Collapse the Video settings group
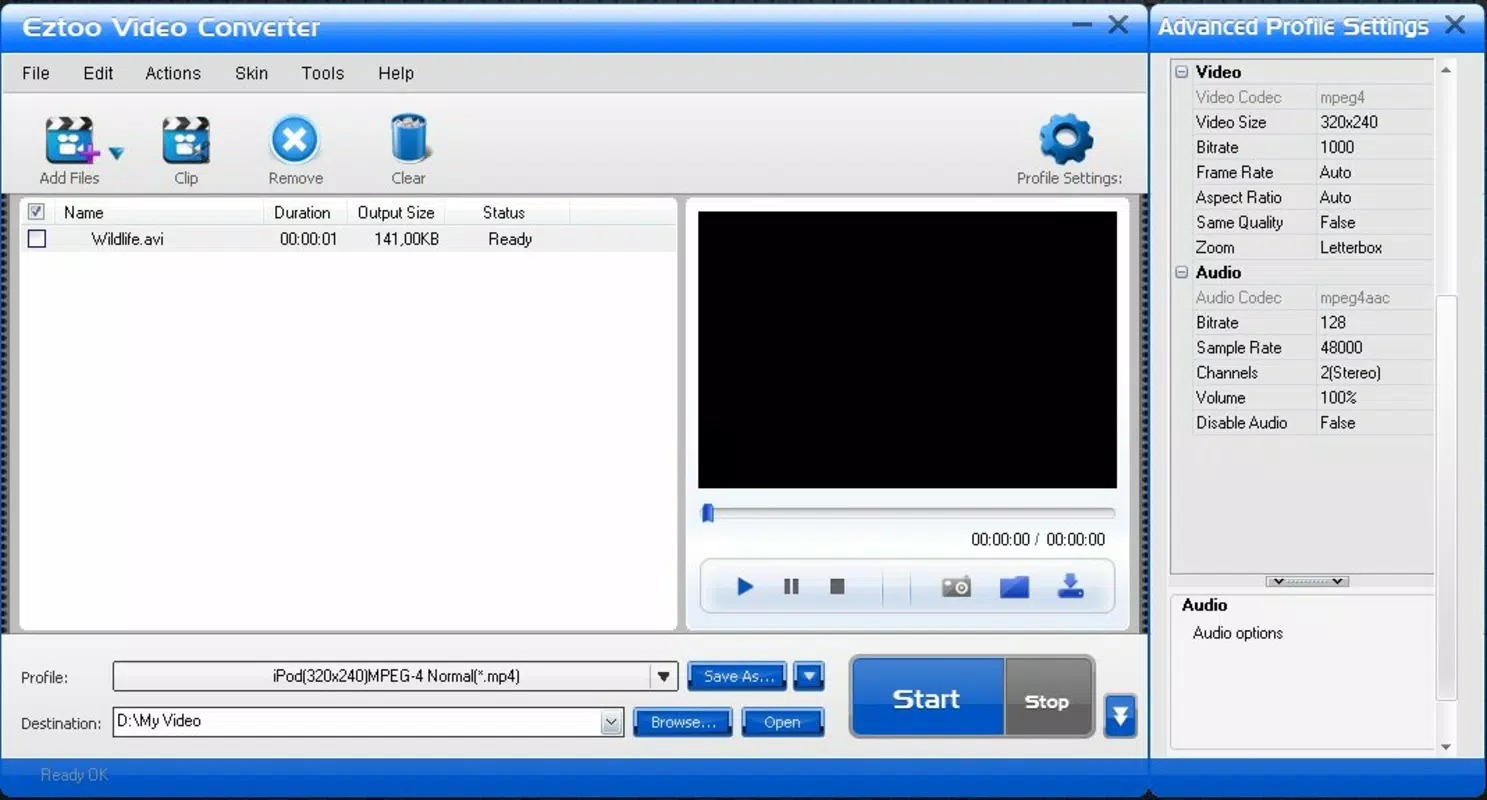1487x800 pixels. tap(1182, 72)
